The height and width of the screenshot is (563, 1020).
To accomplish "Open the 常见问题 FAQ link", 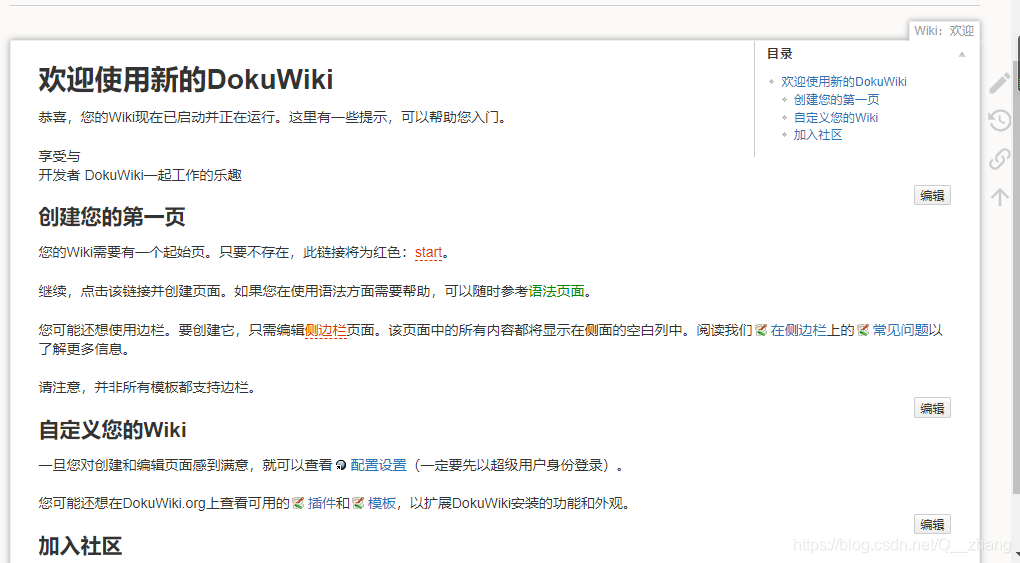I will pos(900,330).
